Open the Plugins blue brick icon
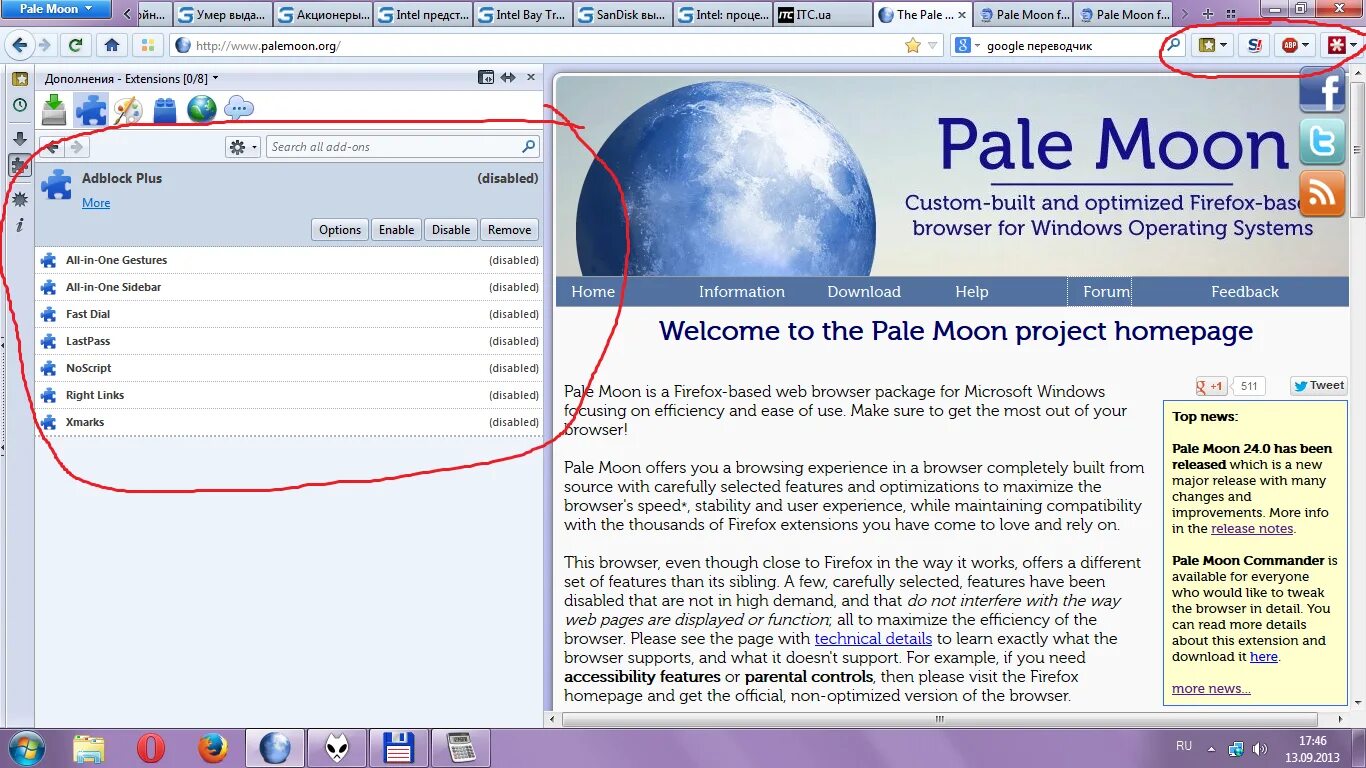This screenshot has height=768, width=1366. (x=165, y=110)
